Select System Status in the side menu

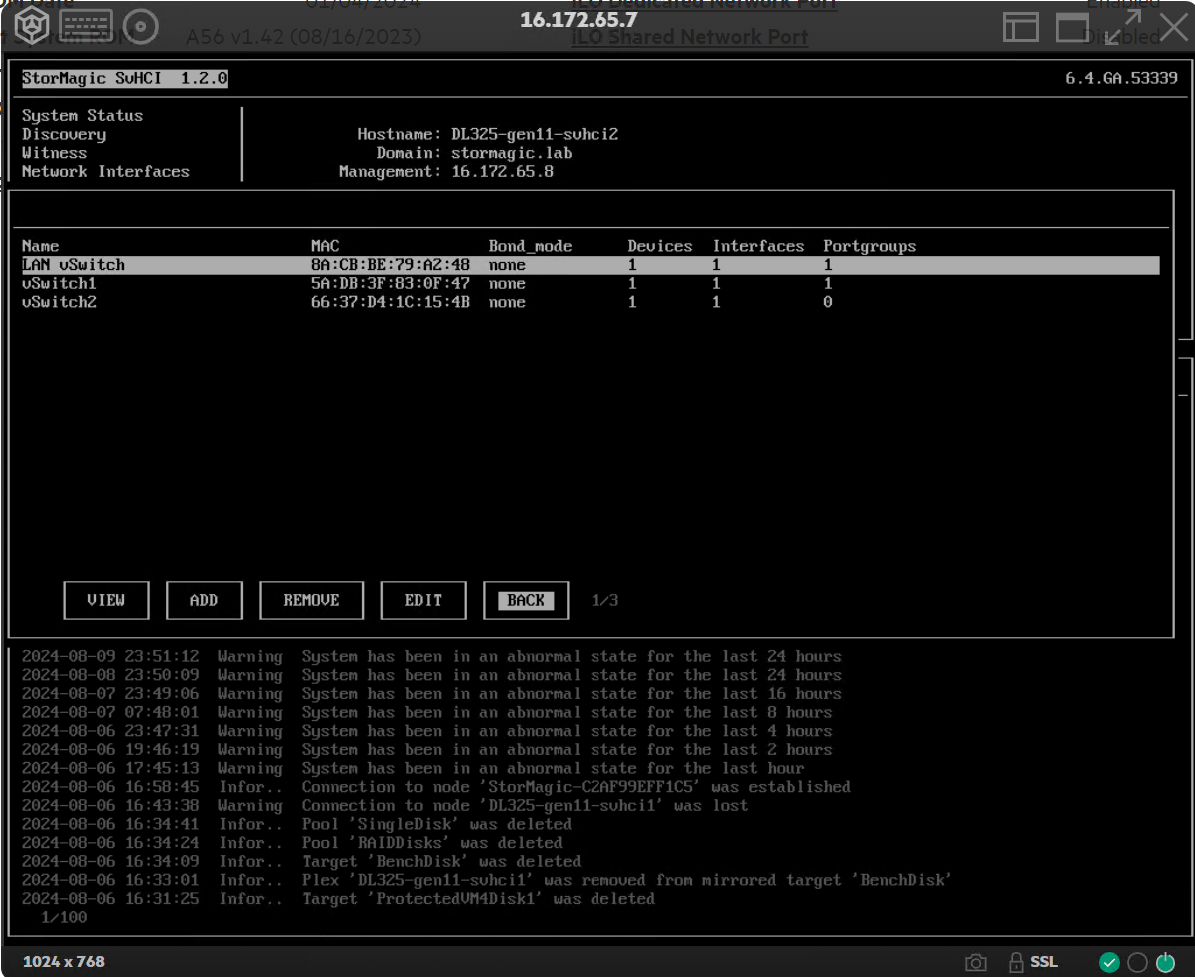[82, 115]
